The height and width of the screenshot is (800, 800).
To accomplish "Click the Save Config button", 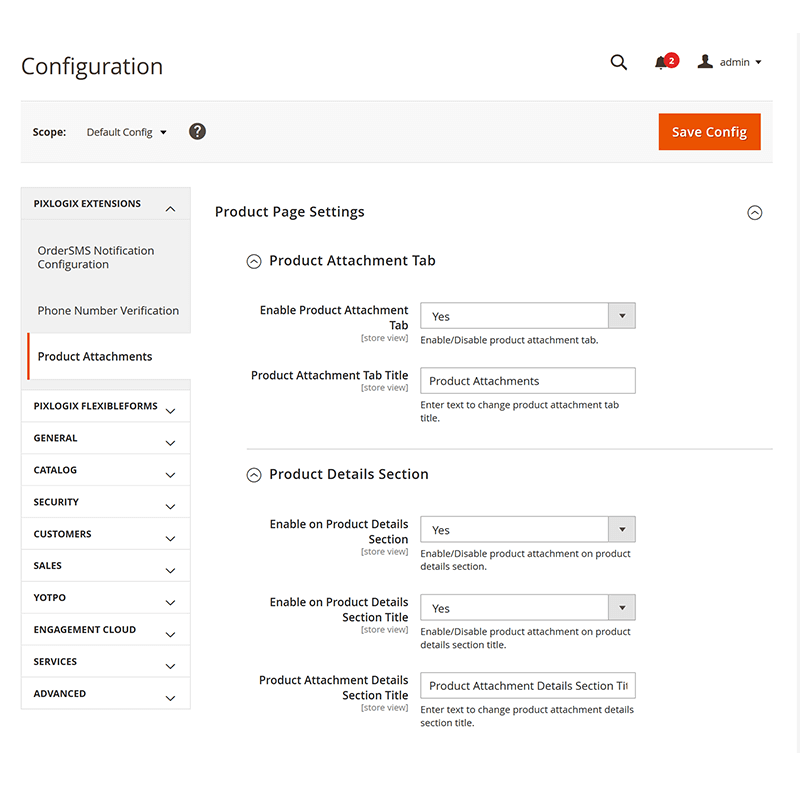I will pyautogui.click(x=709, y=131).
